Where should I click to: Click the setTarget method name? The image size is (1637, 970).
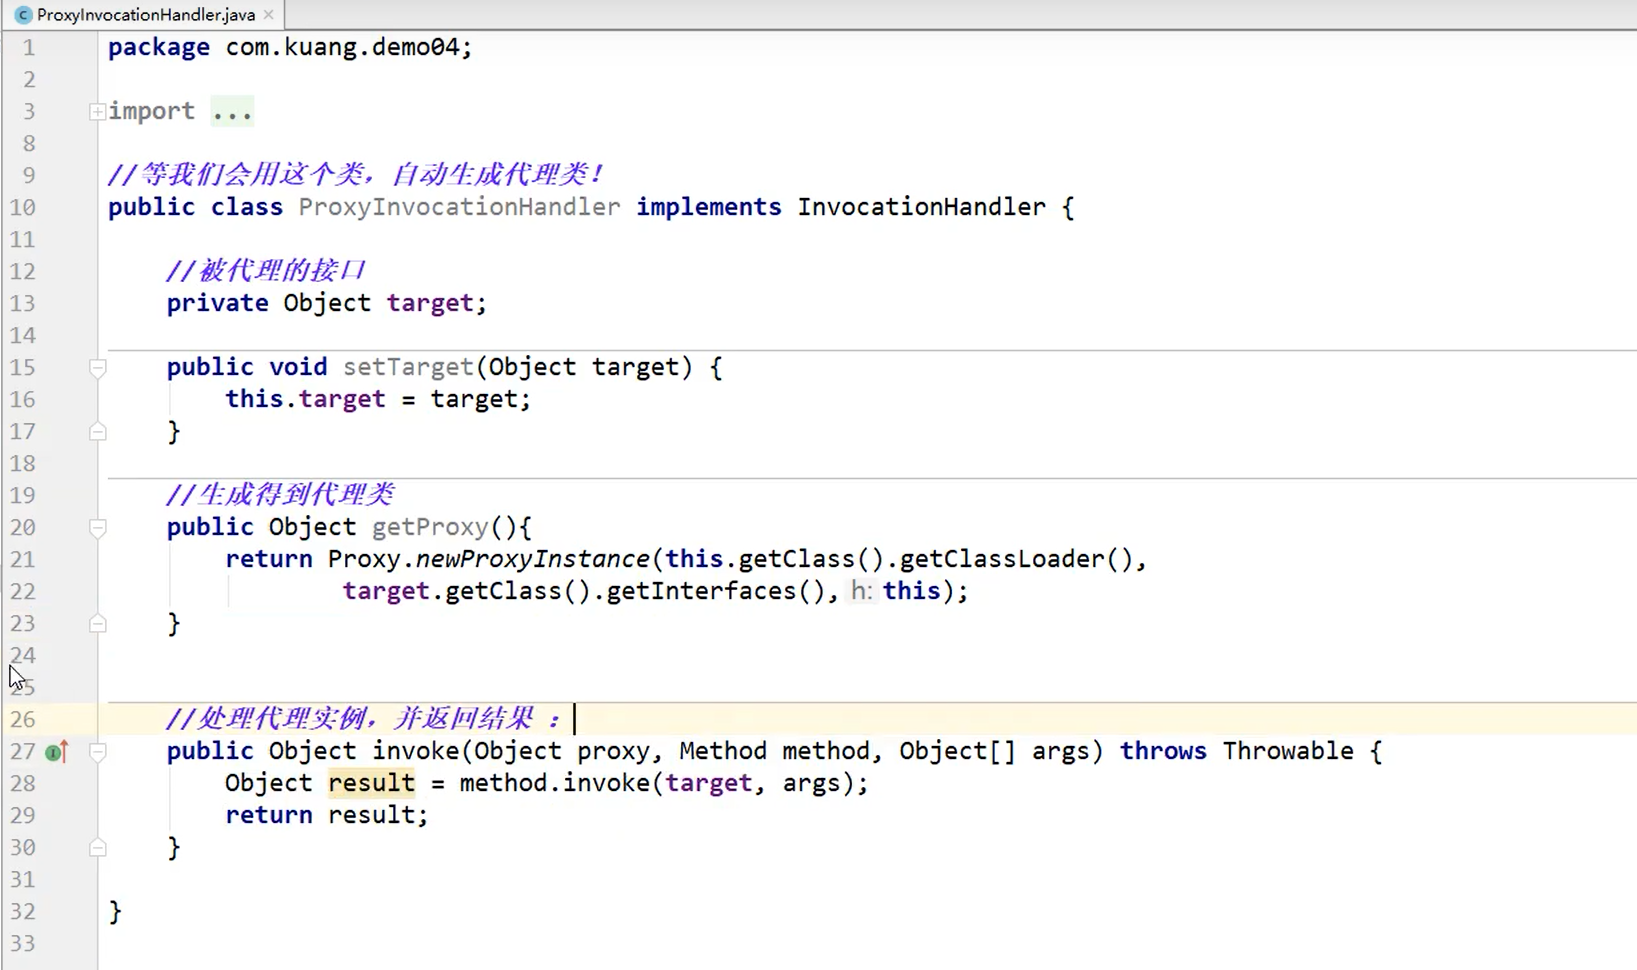point(408,367)
